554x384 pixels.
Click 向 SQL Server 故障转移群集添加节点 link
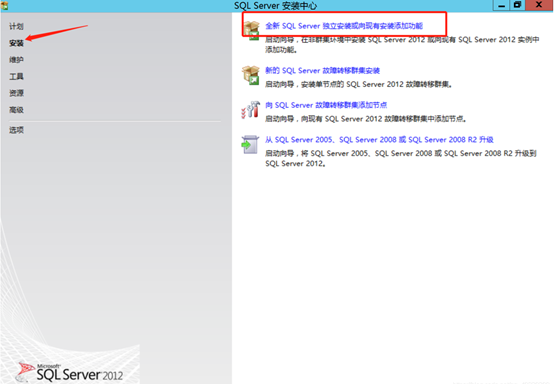[x=326, y=105]
